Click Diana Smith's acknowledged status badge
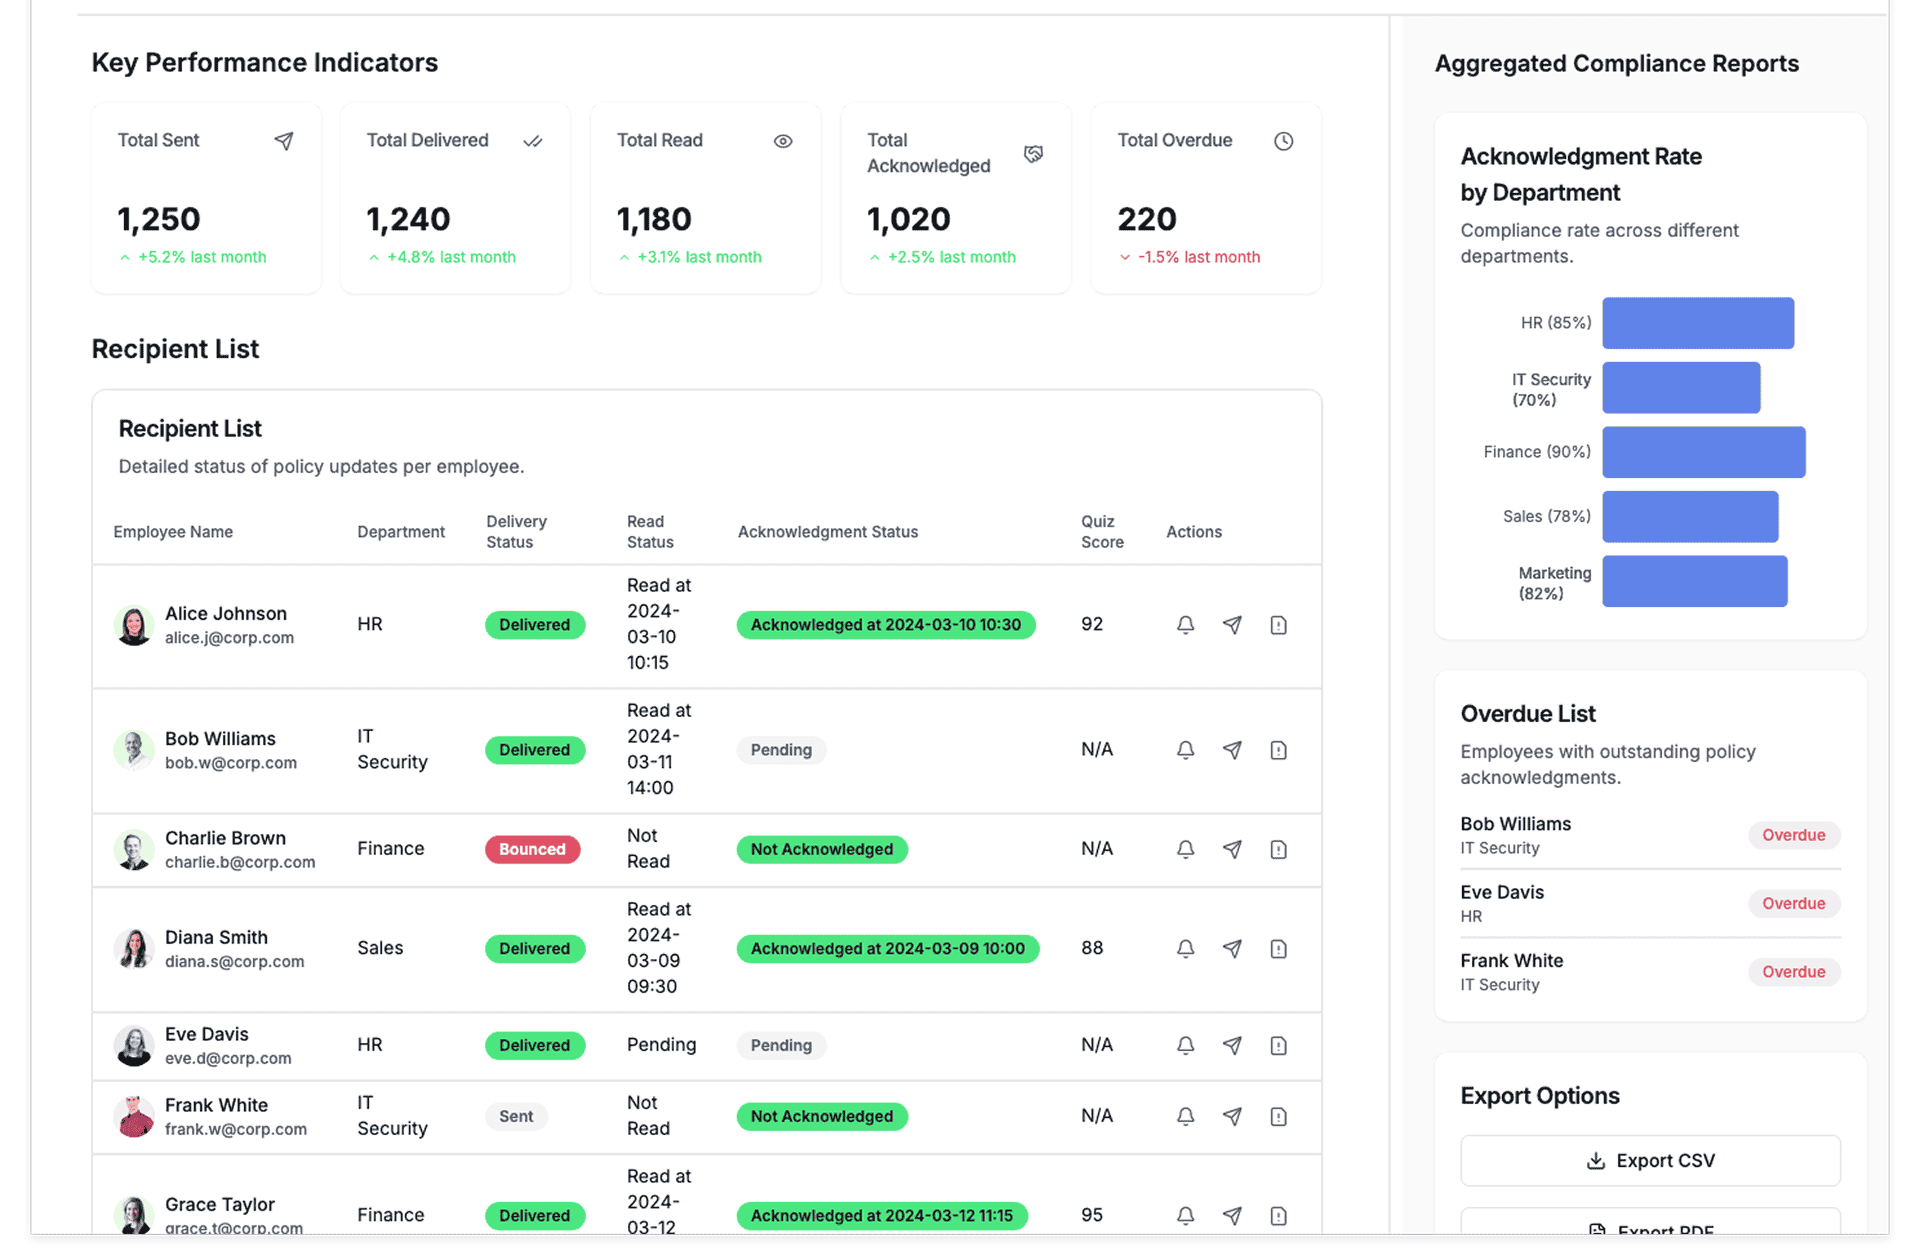 pyautogui.click(x=887, y=948)
